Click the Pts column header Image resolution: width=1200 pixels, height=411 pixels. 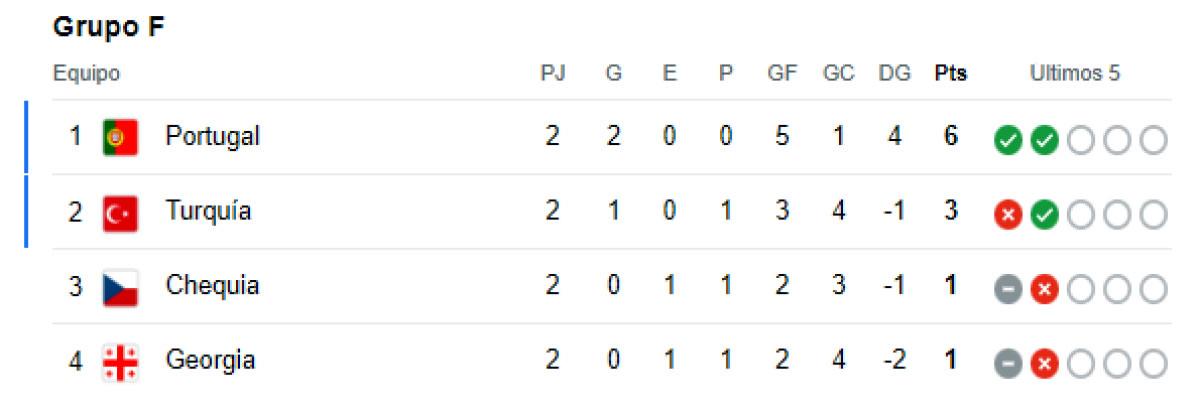[950, 74]
